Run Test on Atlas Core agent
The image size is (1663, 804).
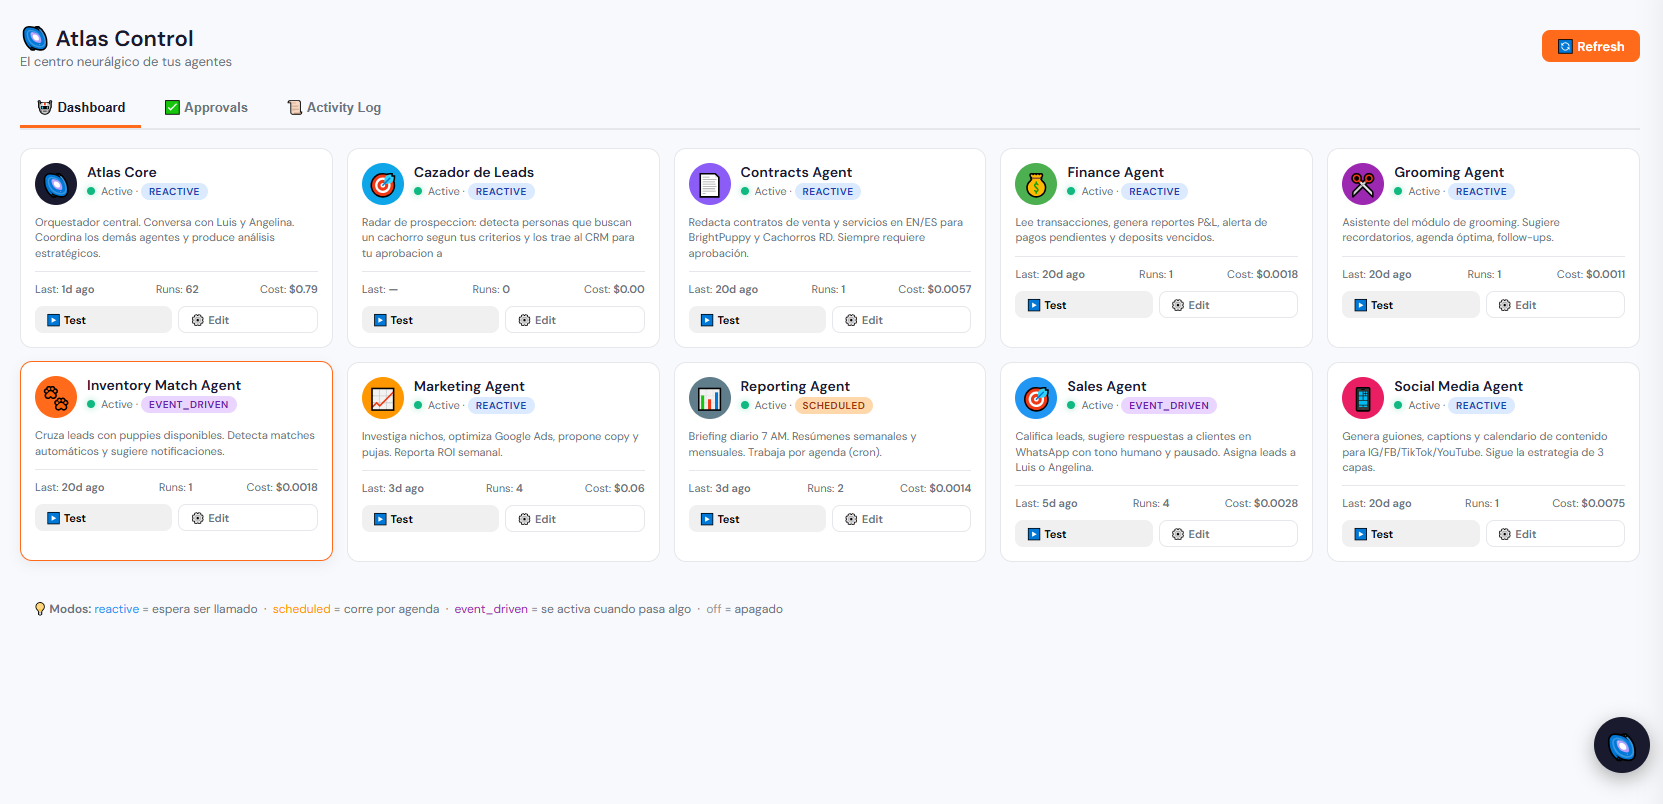(103, 320)
